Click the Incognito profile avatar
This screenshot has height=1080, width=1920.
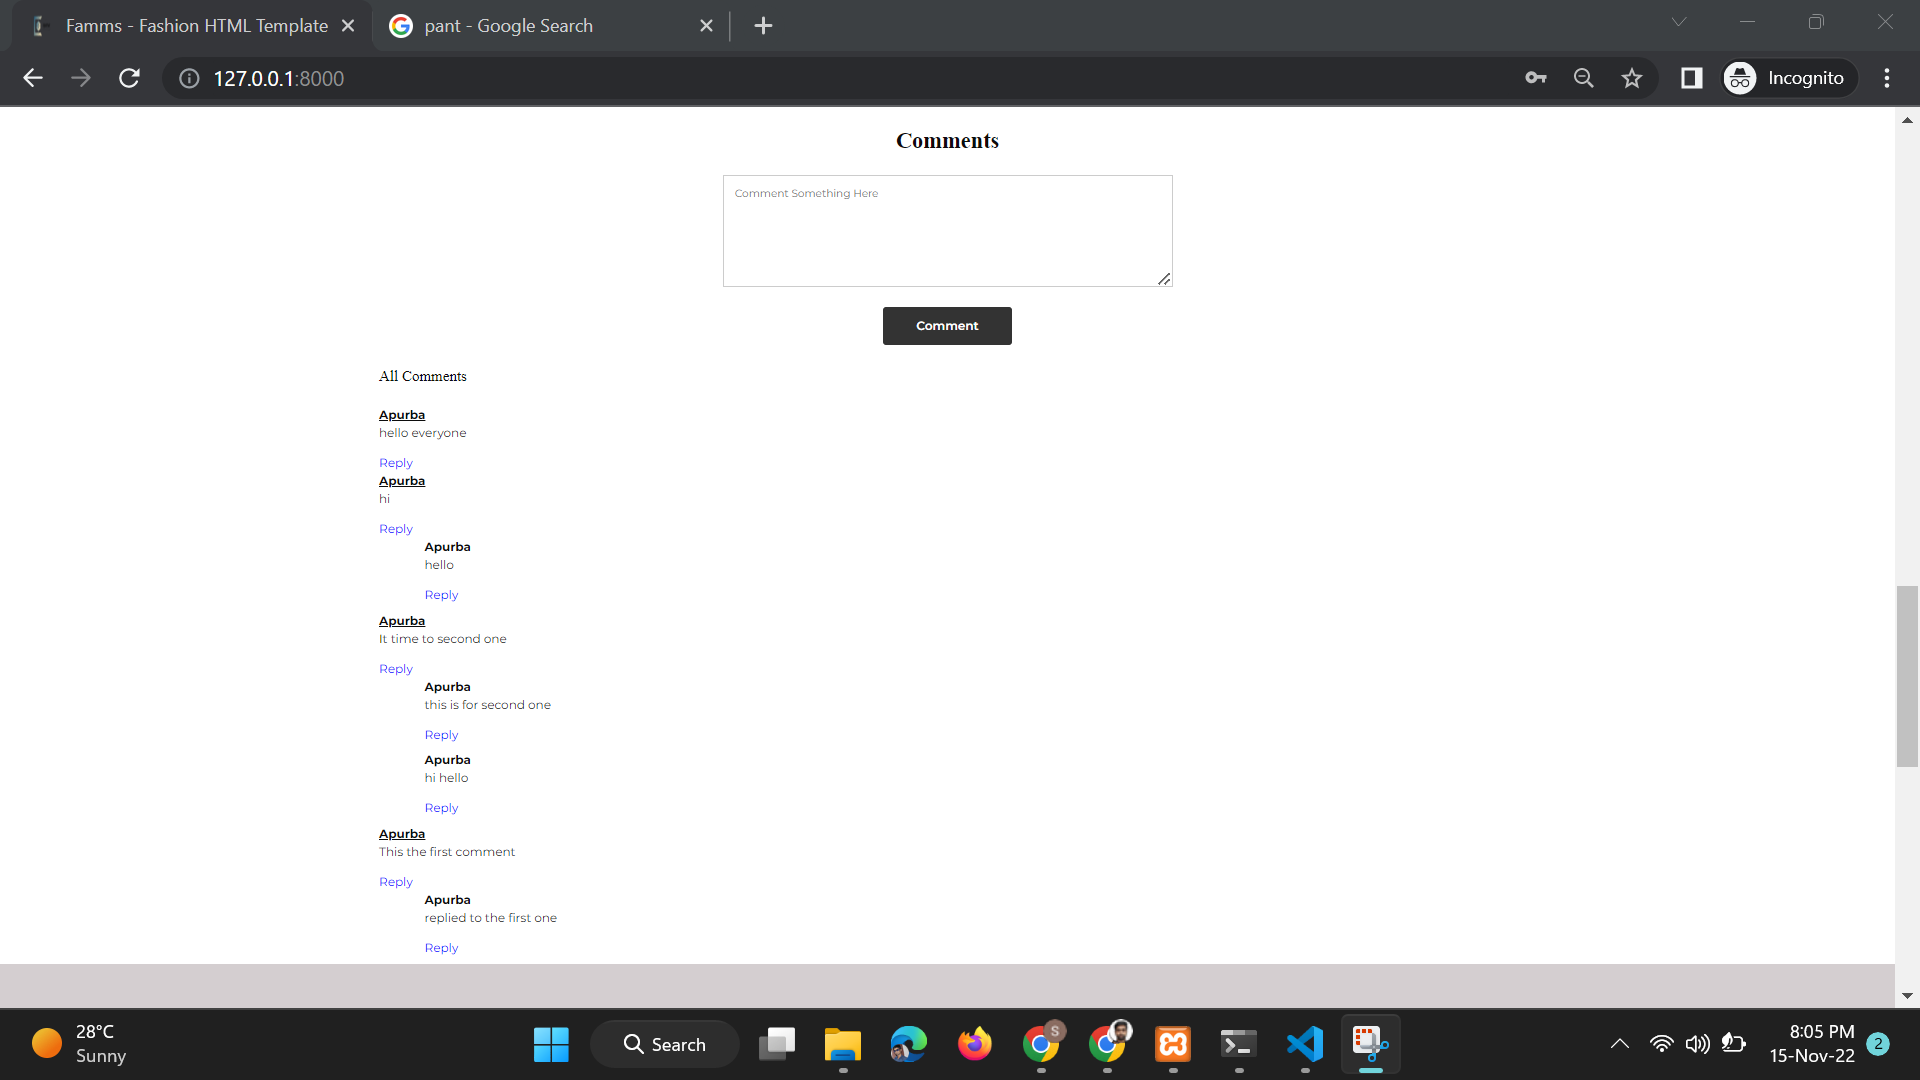point(1739,78)
